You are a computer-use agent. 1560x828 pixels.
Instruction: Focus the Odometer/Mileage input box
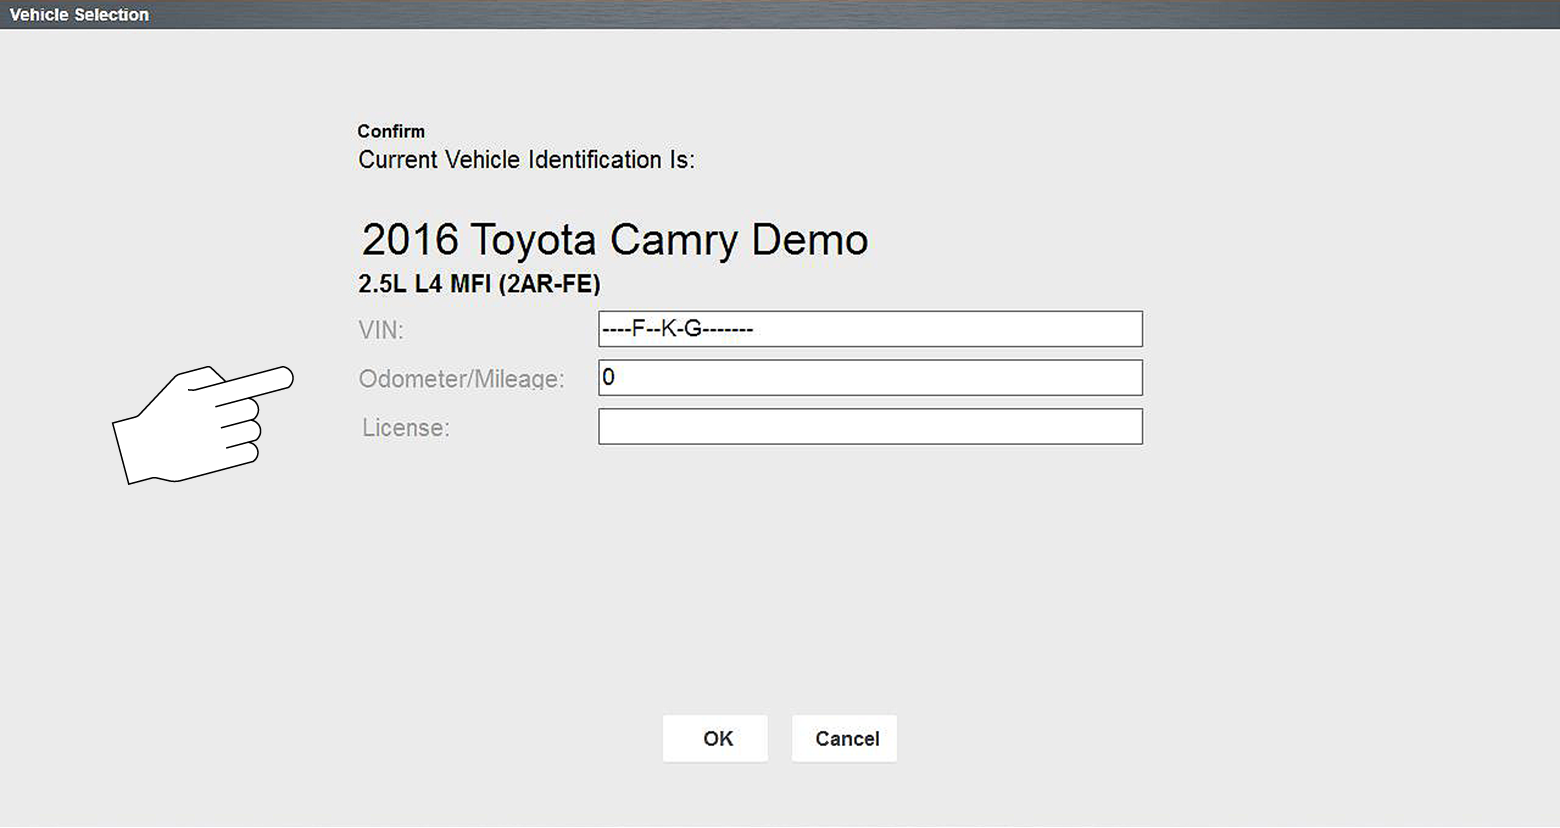[x=870, y=378]
